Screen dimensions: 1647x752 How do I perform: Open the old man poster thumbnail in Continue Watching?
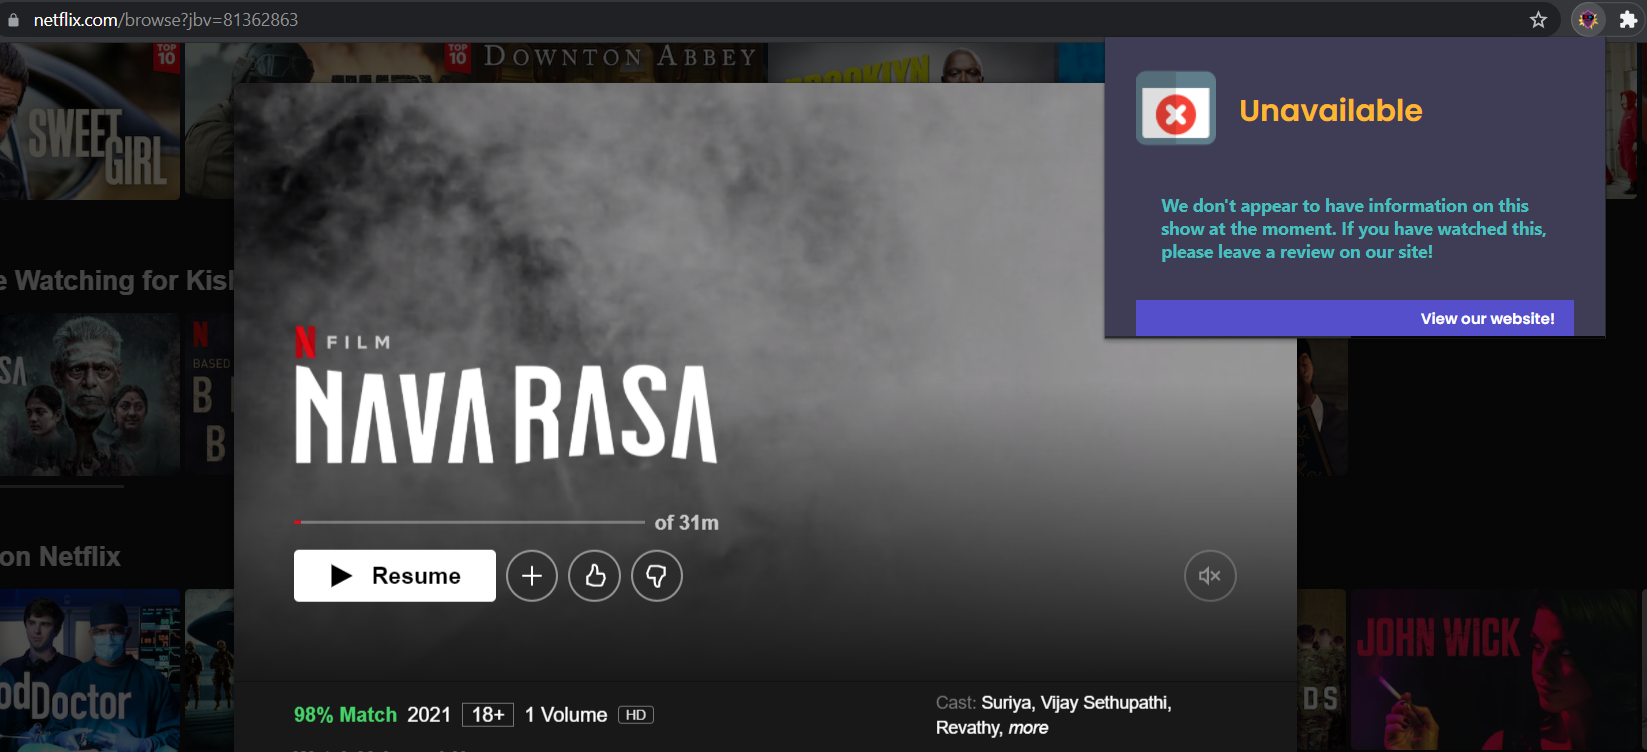(x=90, y=394)
